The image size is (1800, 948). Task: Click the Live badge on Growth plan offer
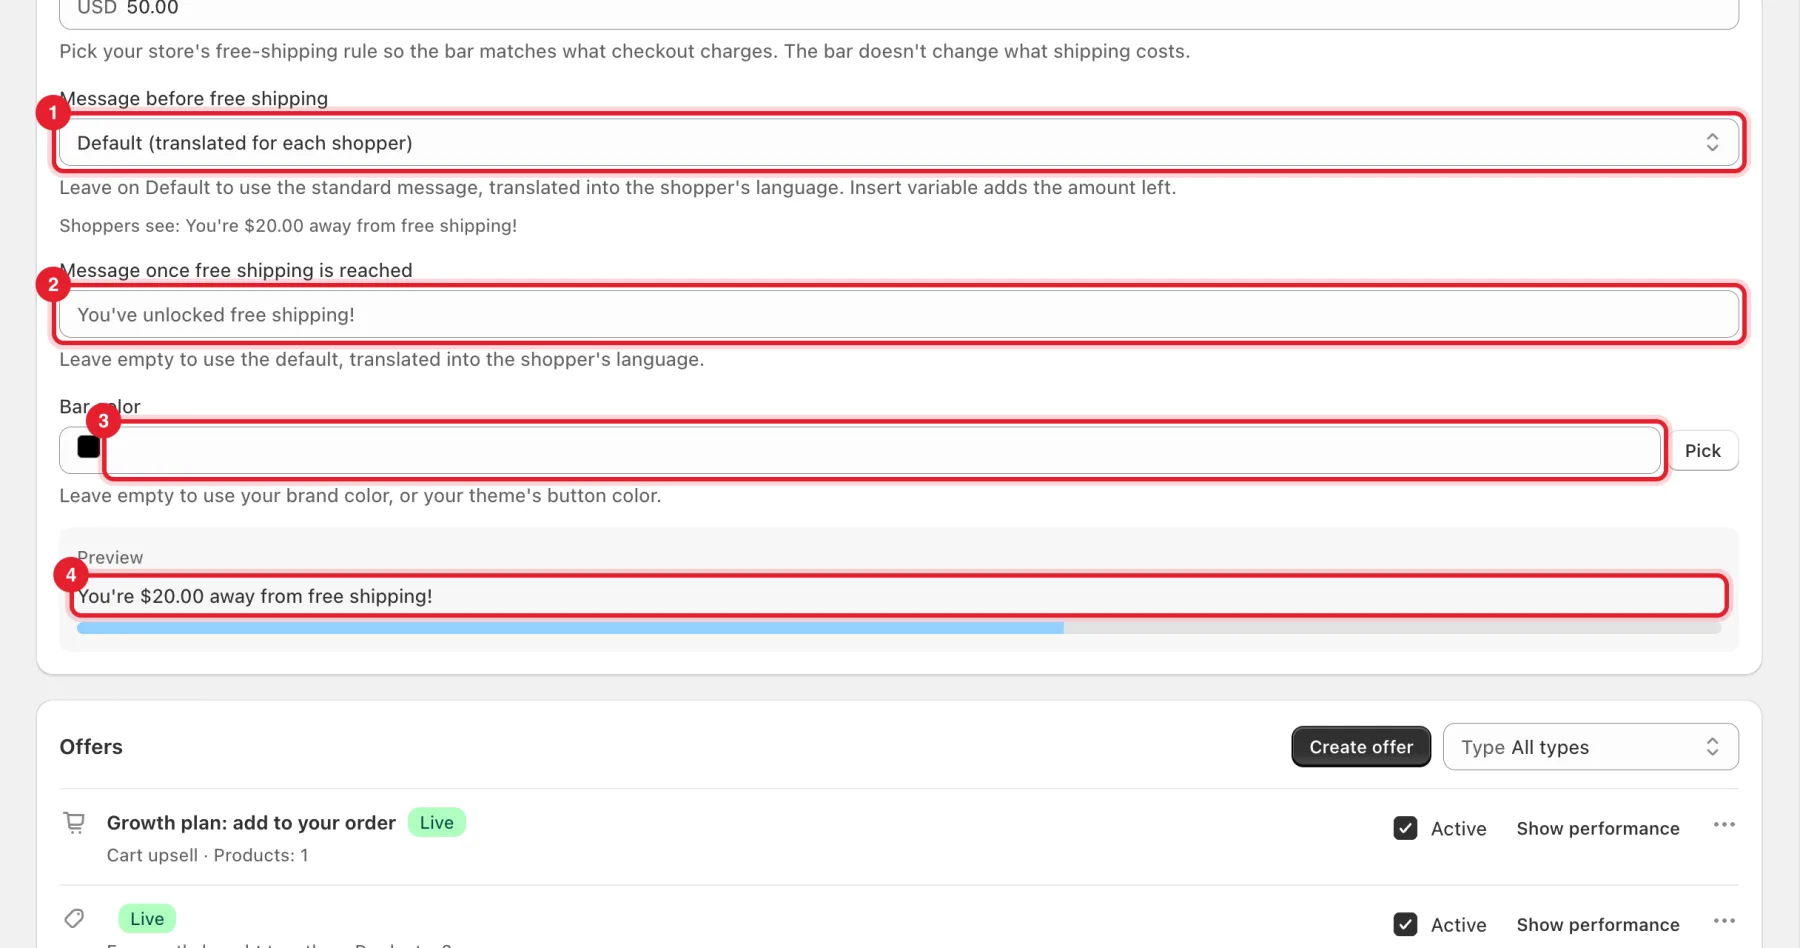point(437,822)
